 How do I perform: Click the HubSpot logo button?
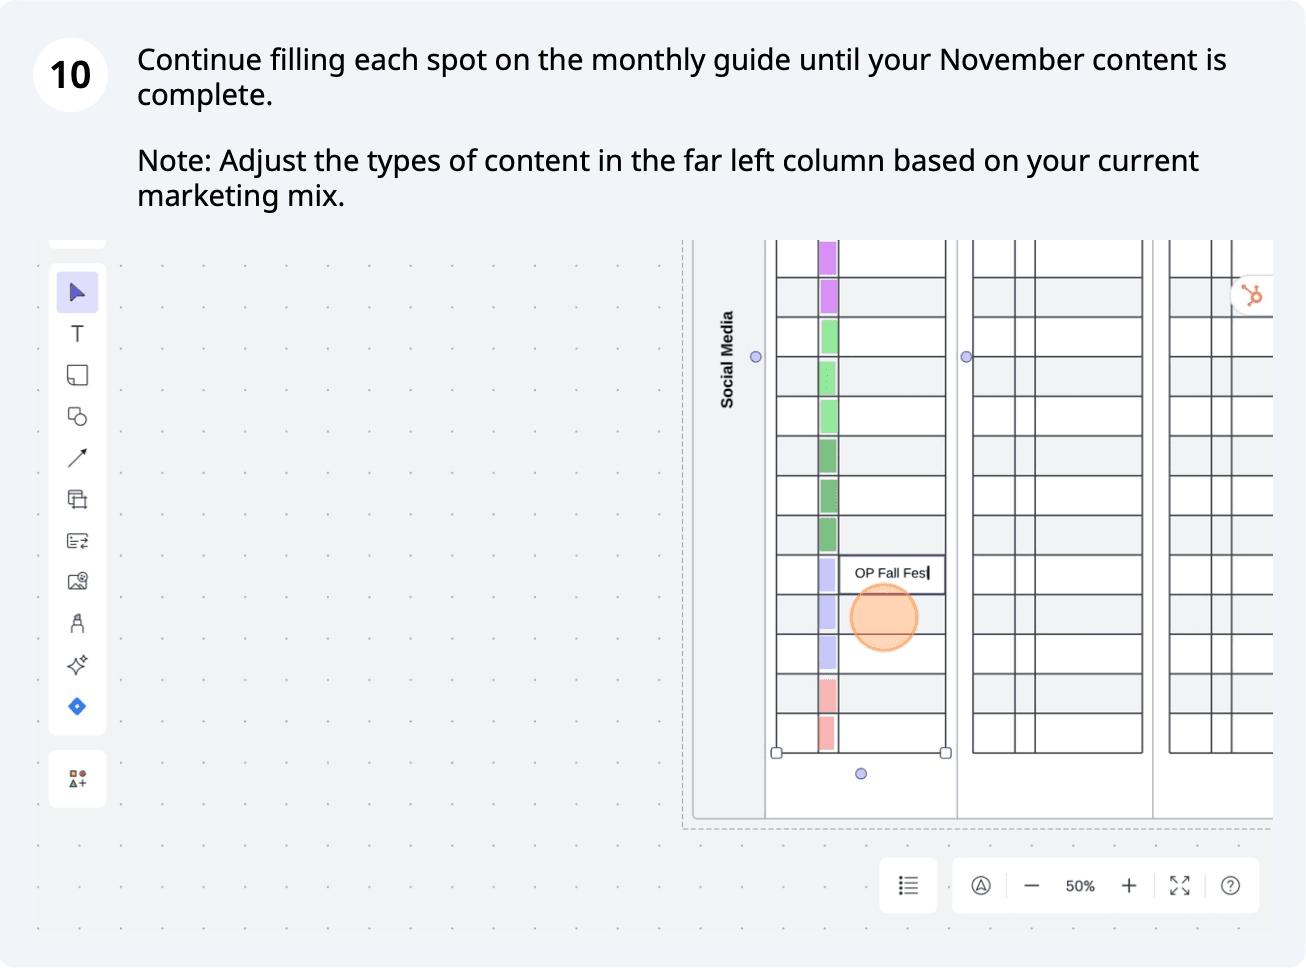pyautogui.click(x=1252, y=295)
